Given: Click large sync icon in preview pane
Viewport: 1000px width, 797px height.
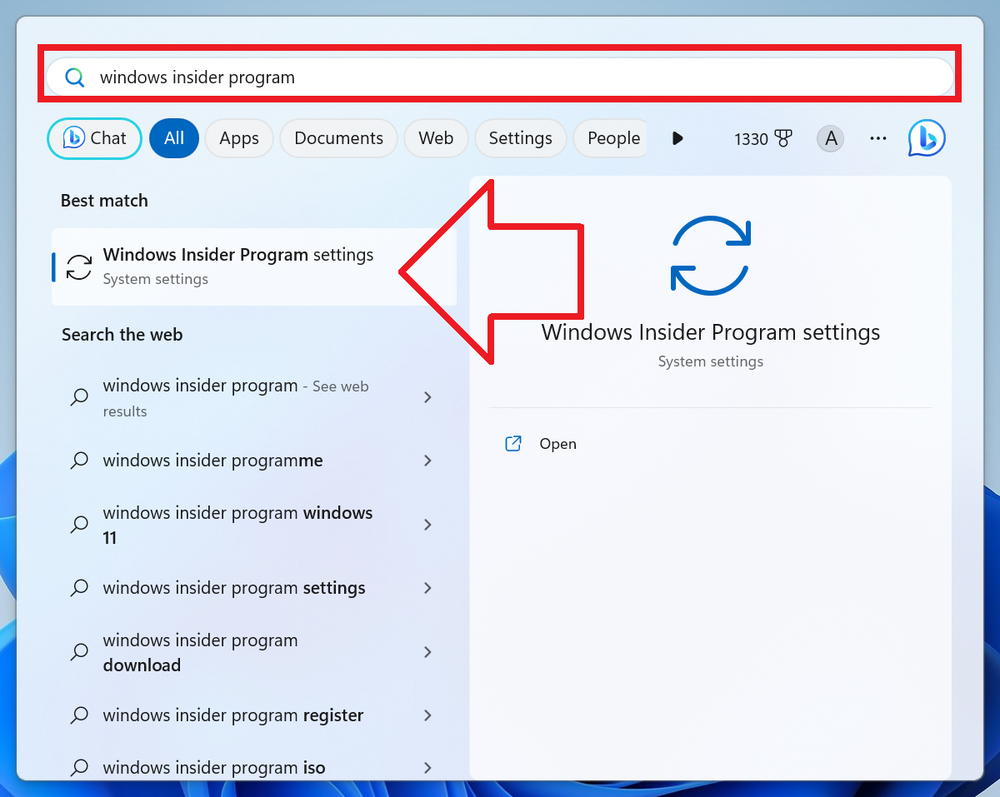Looking at the screenshot, I should tap(710, 256).
